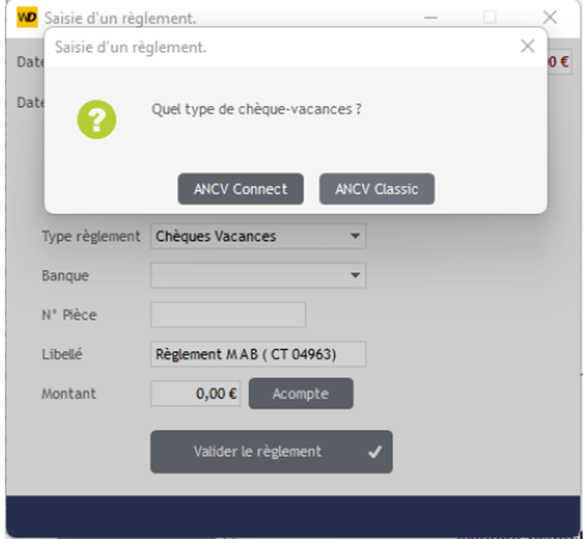The height and width of the screenshot is (539, 584).
Task: Select the Chèques Vacances combo box
Action: tap(258, 236)
